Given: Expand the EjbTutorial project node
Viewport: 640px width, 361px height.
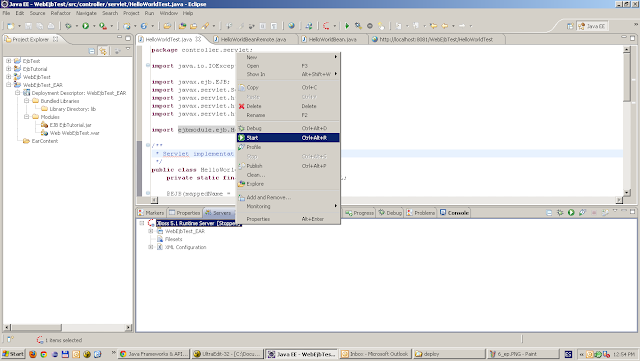Looking at the screenshot, I should tap(9, 69).
